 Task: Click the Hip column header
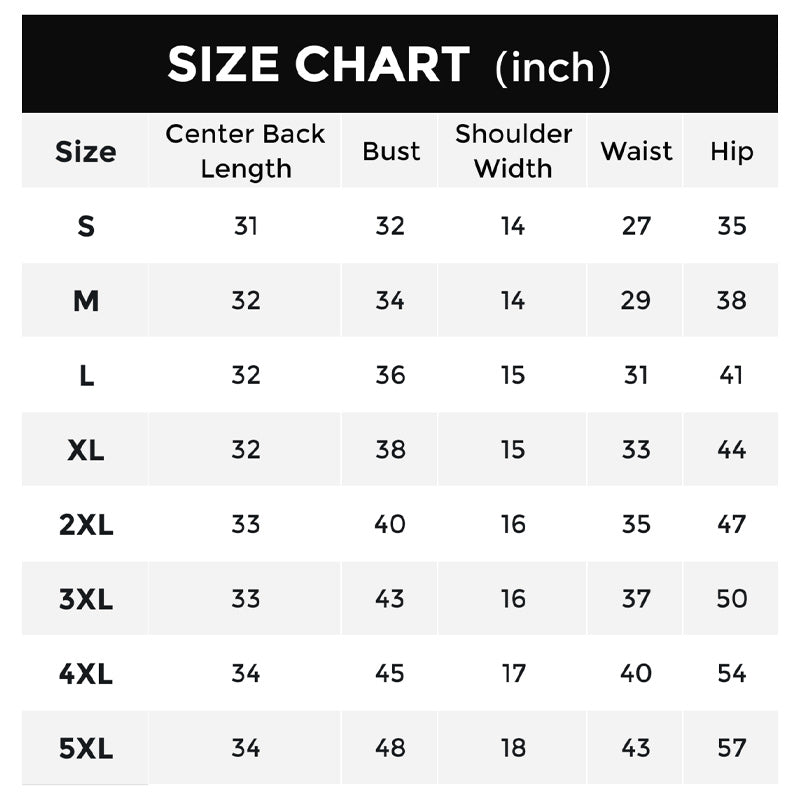pos(732,152)
